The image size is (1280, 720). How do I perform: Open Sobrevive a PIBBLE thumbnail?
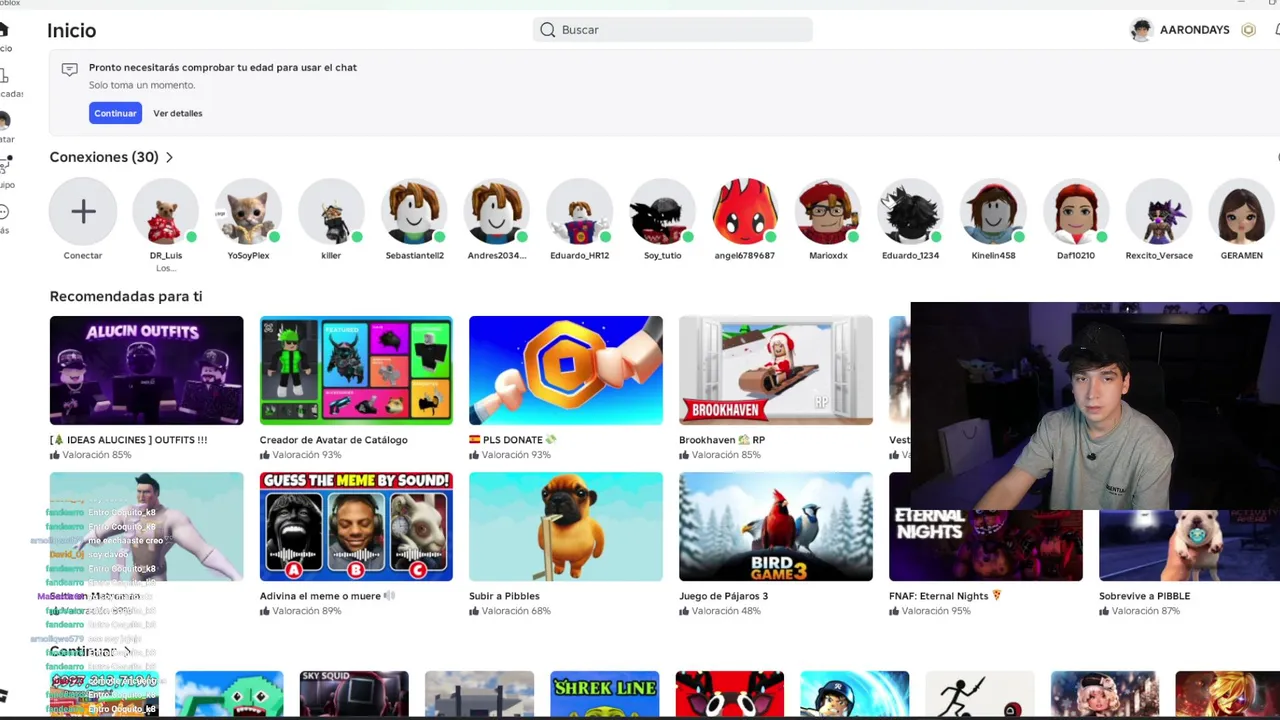coord(1190,545)
